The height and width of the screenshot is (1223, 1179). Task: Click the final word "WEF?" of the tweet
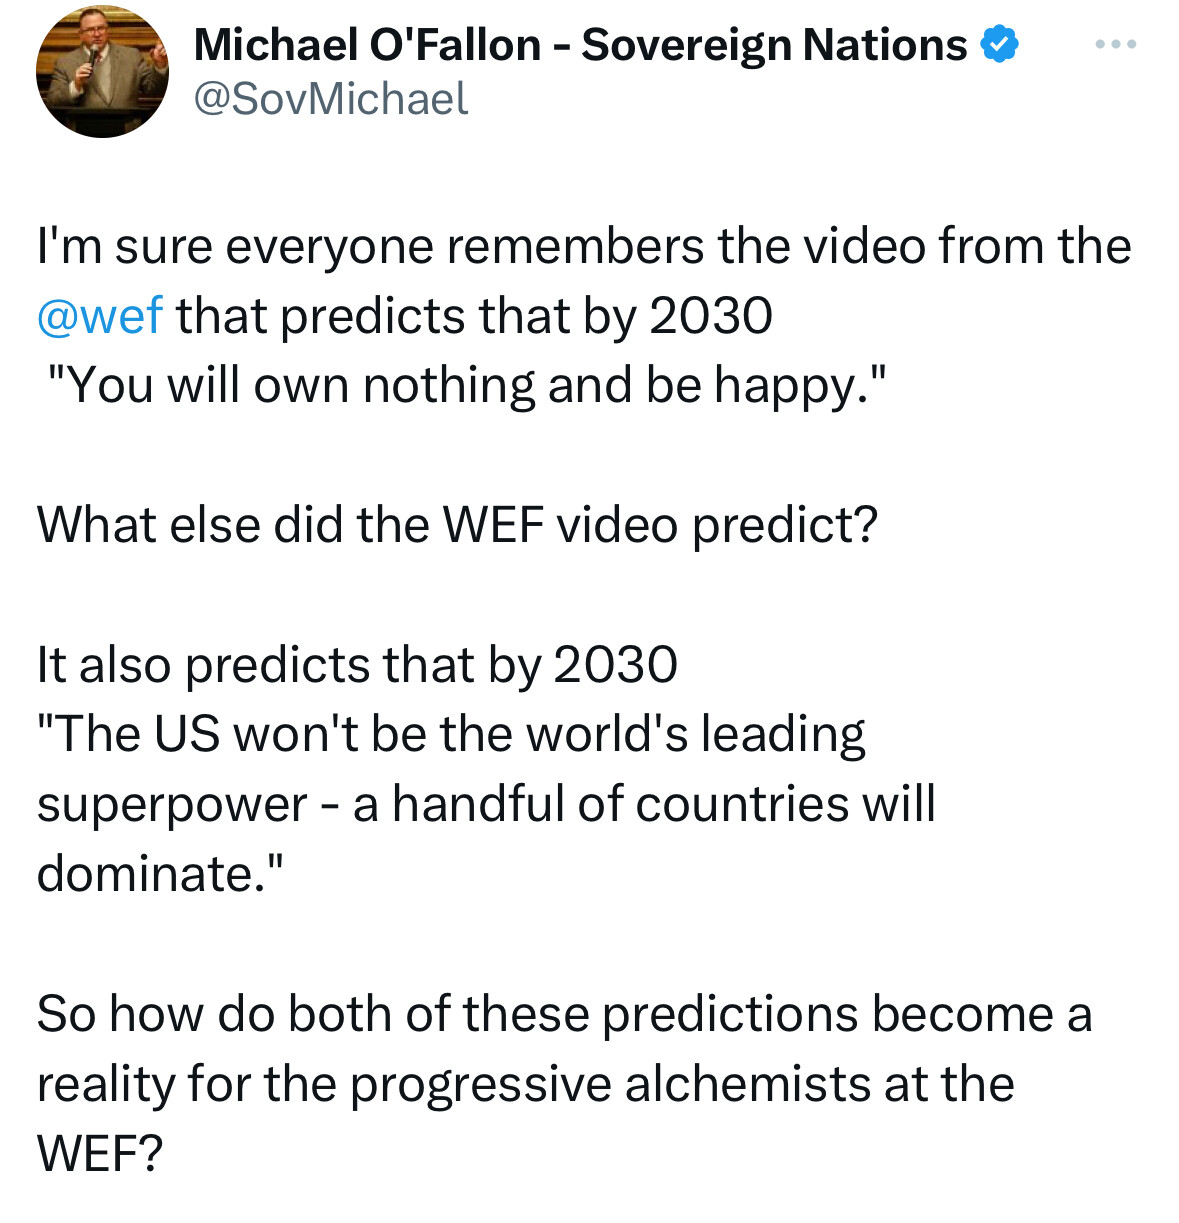pos(99,1154)
